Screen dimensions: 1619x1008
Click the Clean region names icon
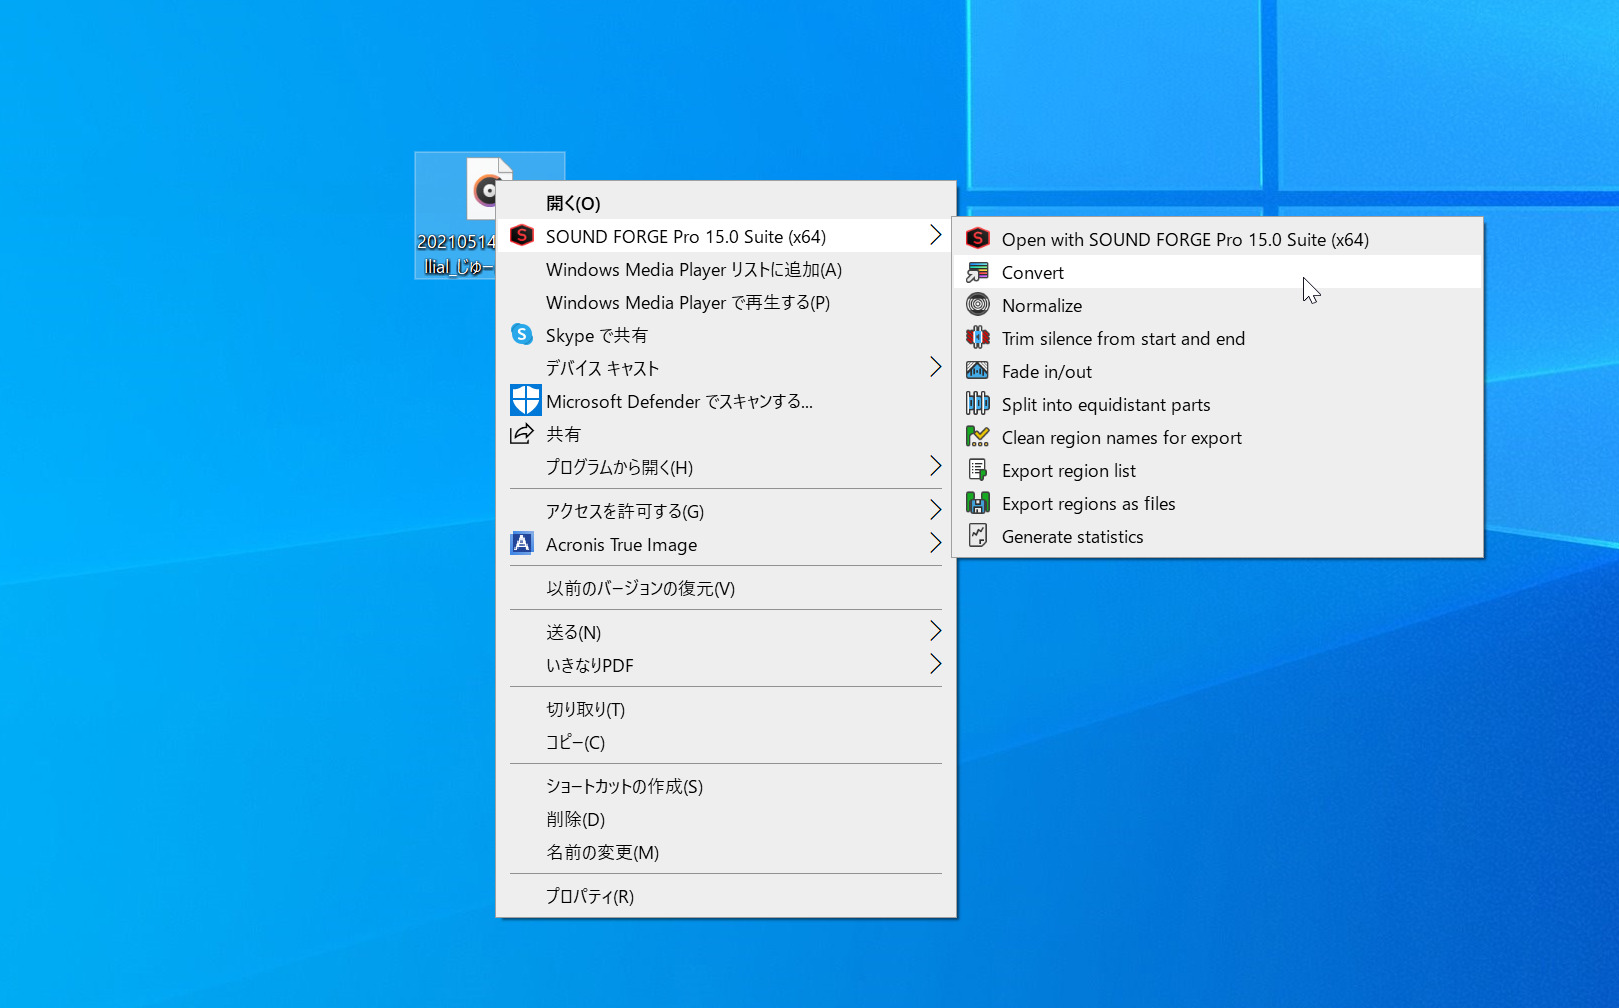click(978, 437)
